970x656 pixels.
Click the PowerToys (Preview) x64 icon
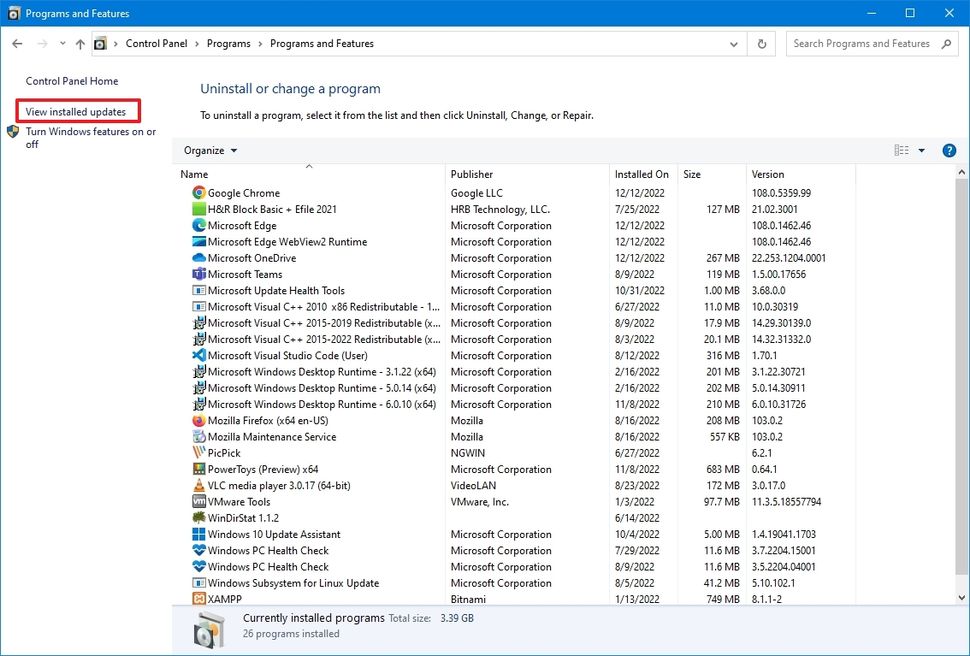197,469
